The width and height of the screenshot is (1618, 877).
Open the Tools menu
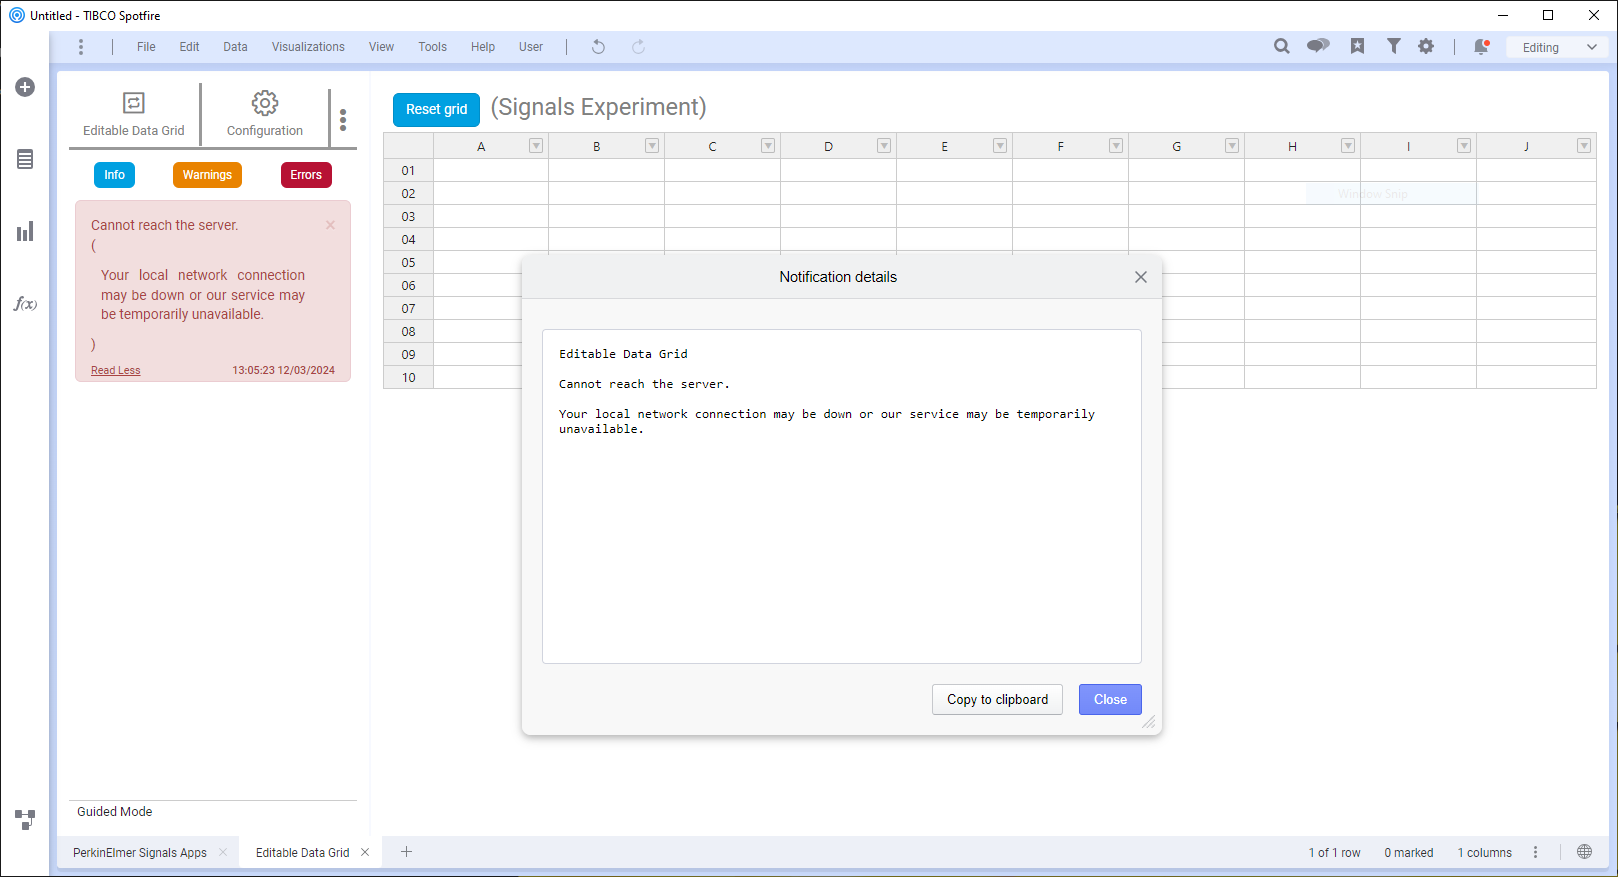(x=432, y=47)
